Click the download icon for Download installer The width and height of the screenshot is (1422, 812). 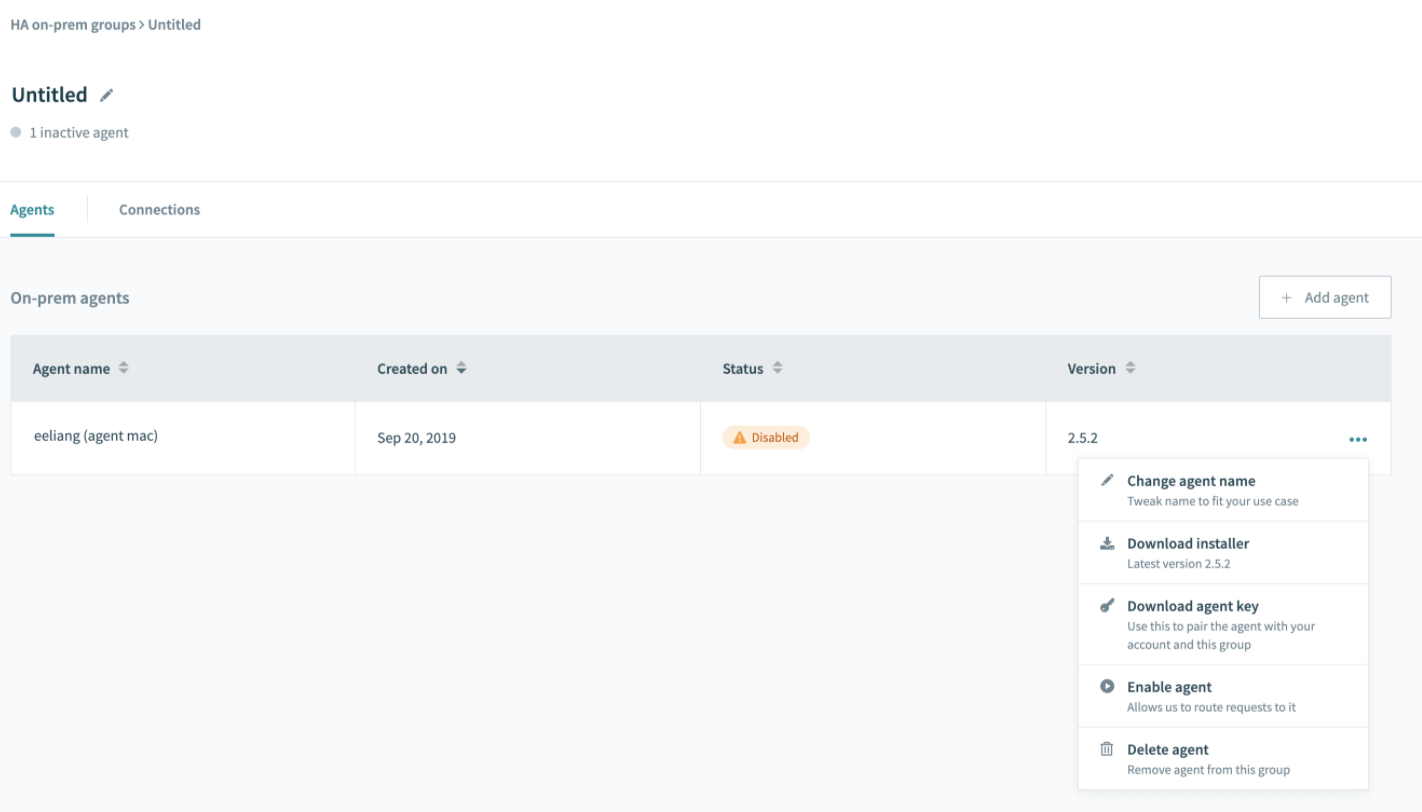pyautogui.click(x=1107, y=544)
